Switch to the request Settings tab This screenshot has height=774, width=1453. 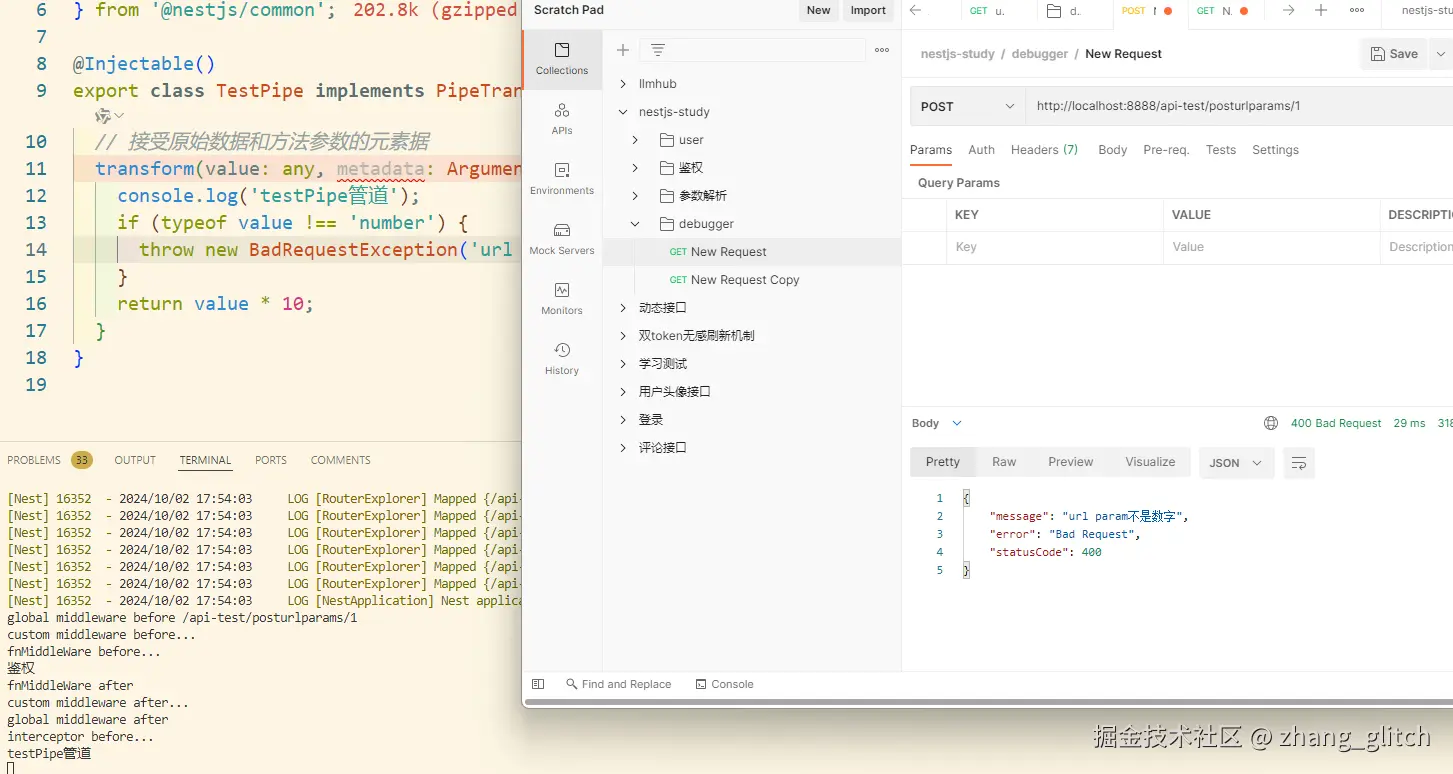coord(1275,150)
